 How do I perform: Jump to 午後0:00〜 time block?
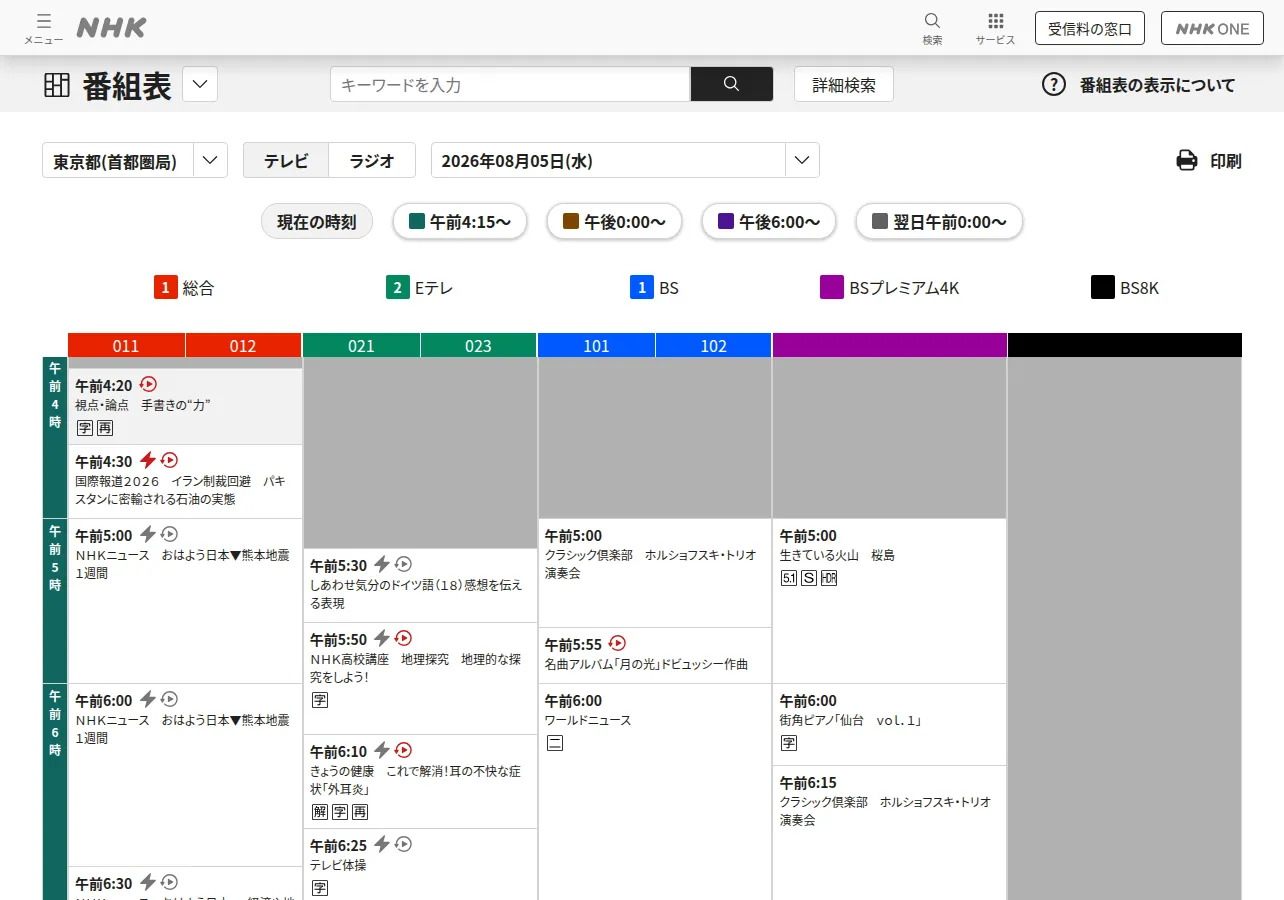click(x=614, y=222)
